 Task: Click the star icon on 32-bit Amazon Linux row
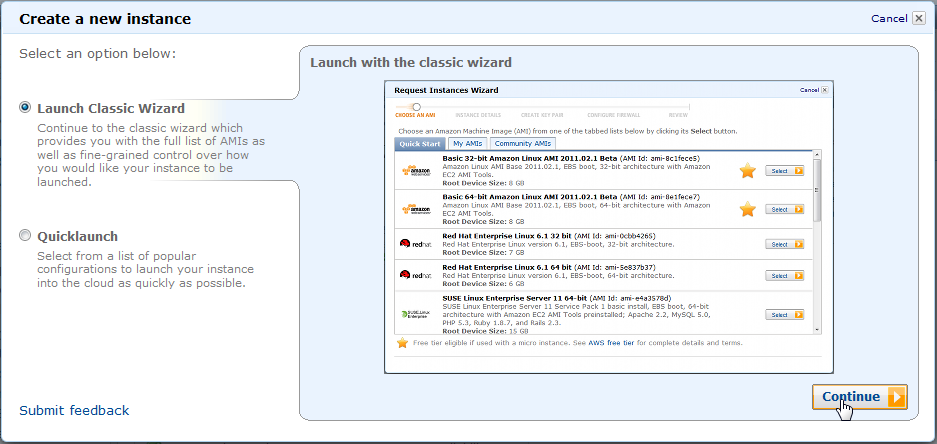click(x=748, y=171)
